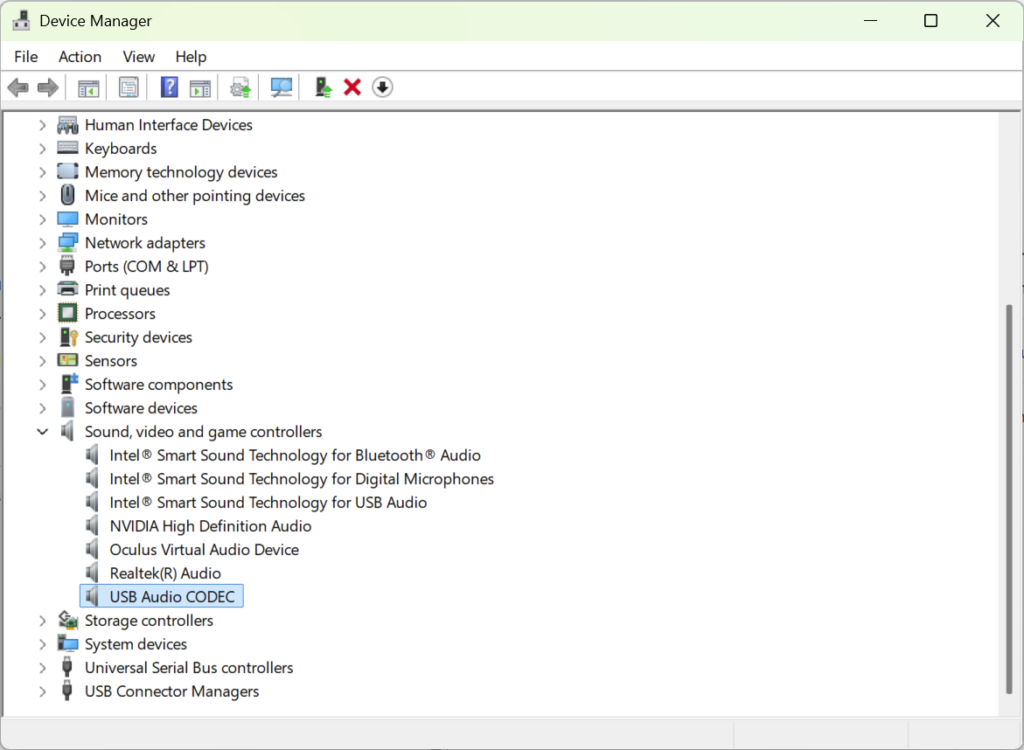Expand the Network adapters category

[42, 243]
